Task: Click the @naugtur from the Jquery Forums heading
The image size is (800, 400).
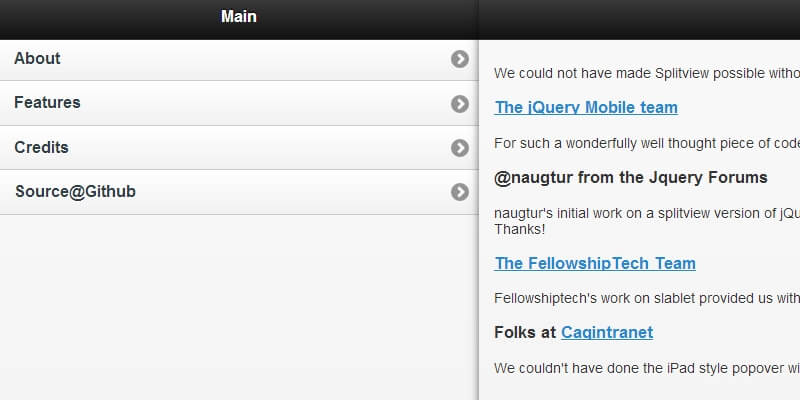Action: coord(631,178)
